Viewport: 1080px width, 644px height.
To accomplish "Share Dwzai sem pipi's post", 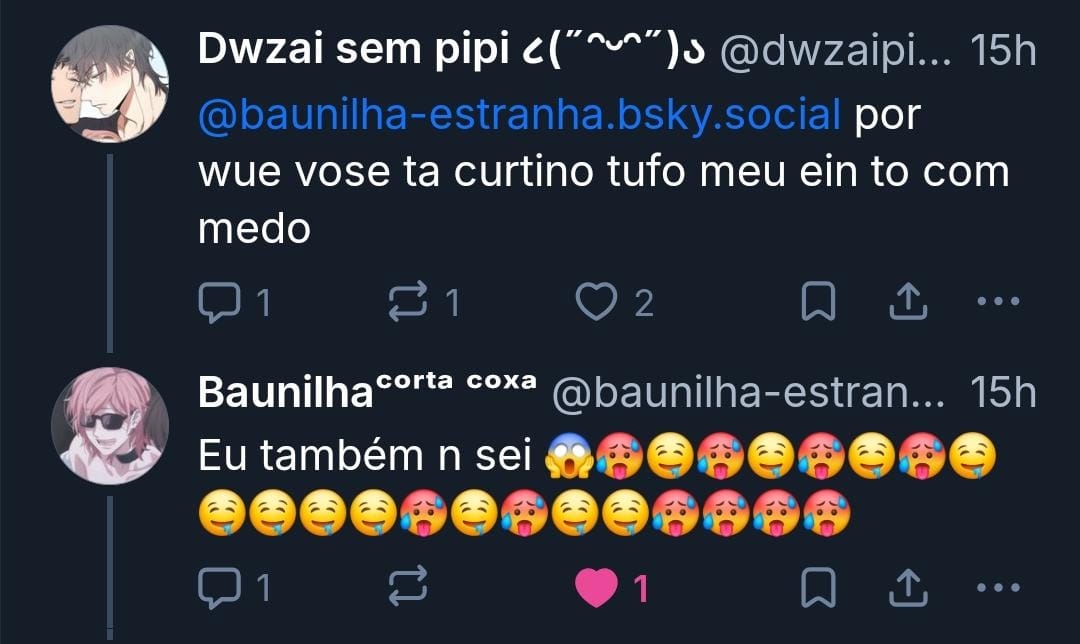I will point(908,302).
